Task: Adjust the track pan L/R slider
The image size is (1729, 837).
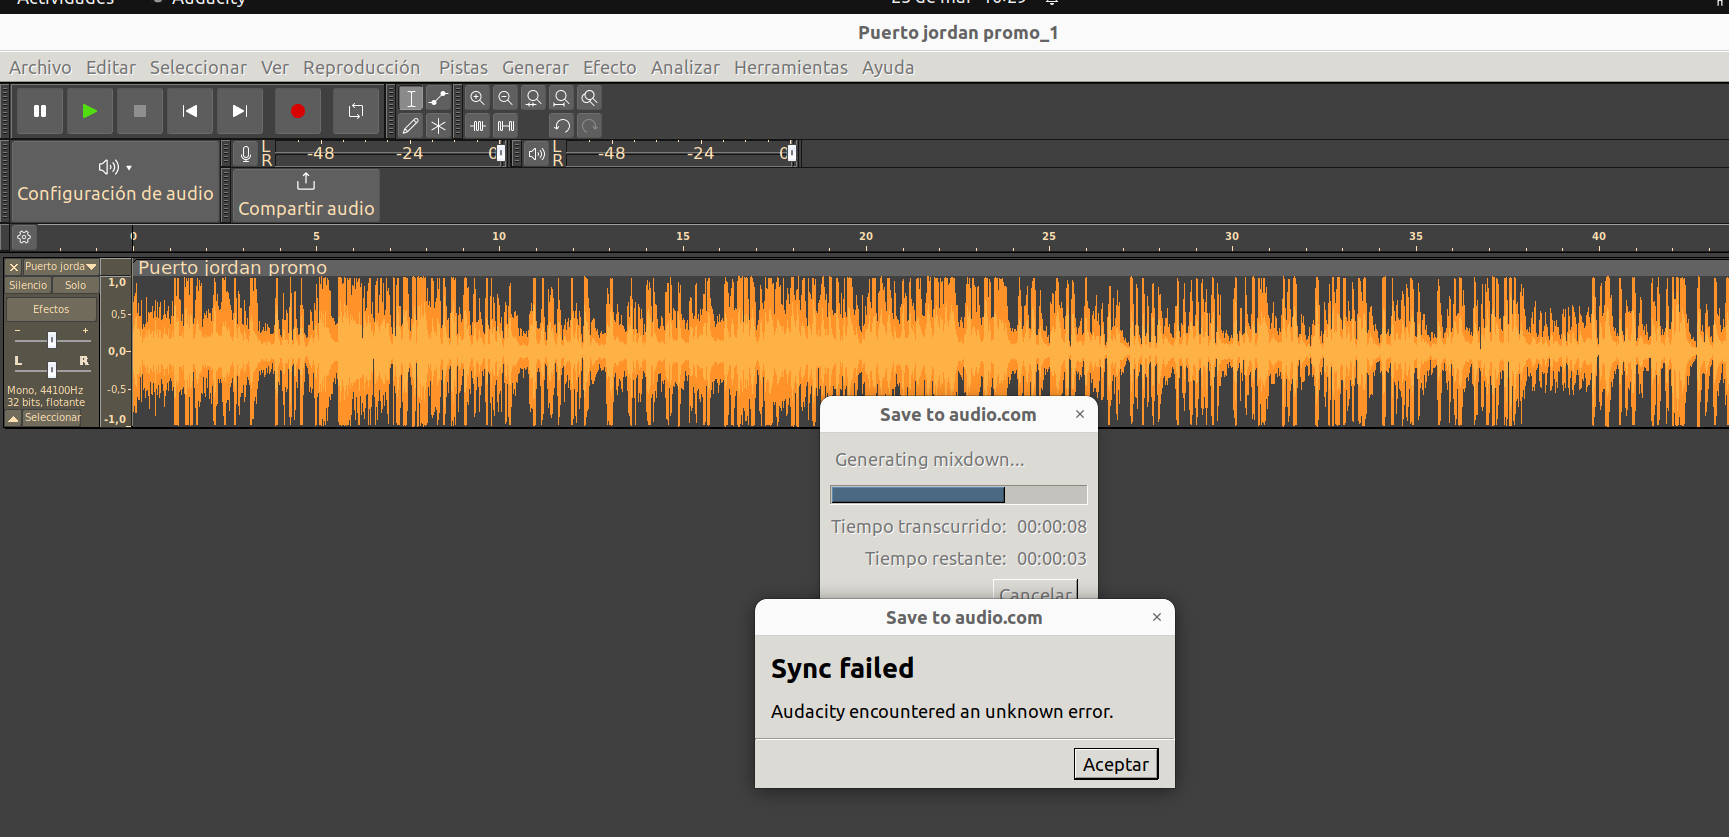Action: click(x=52, y=369)
